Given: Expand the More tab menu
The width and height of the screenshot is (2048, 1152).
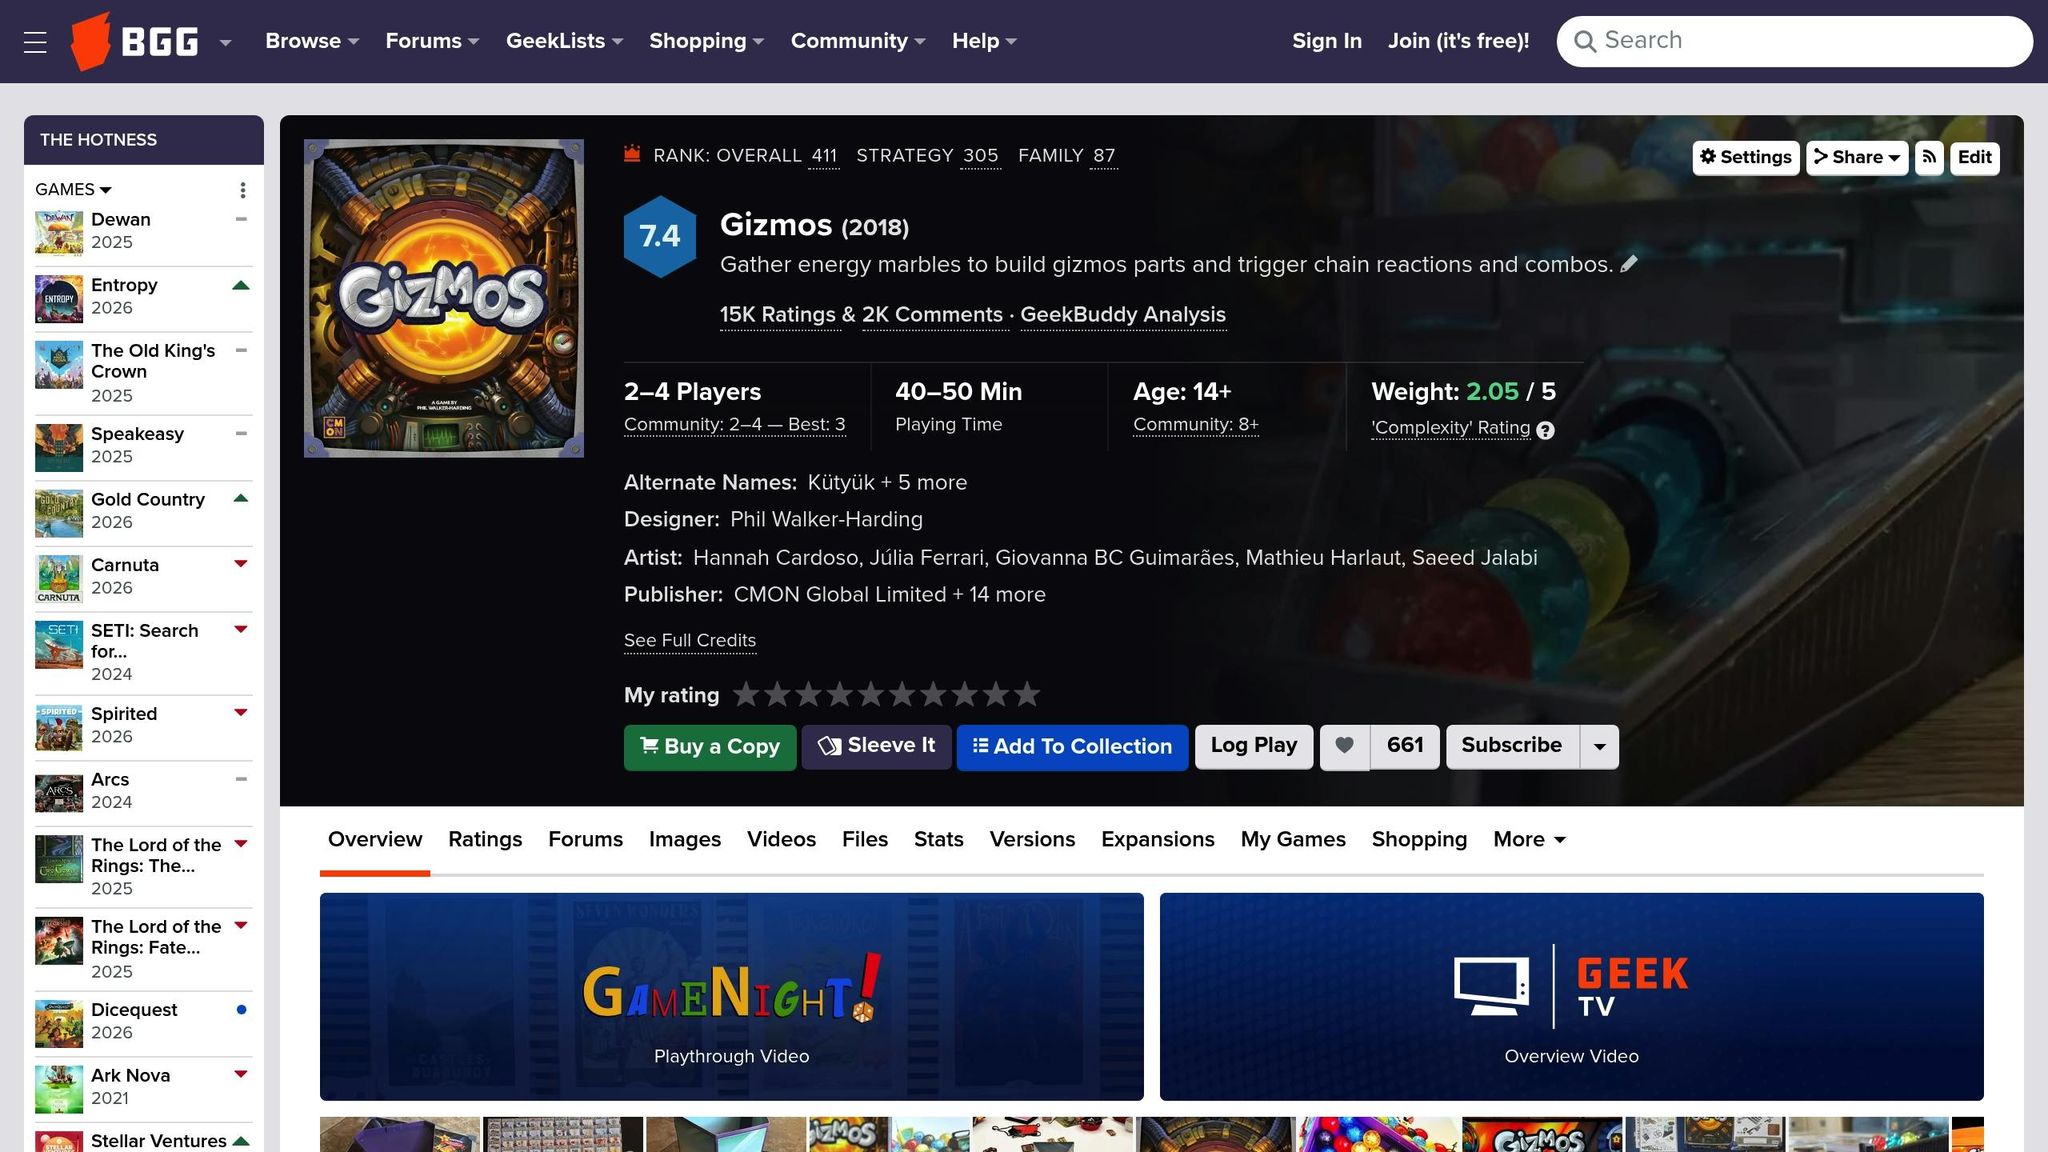Looking at the screenshot, I should pos(1528,840).
